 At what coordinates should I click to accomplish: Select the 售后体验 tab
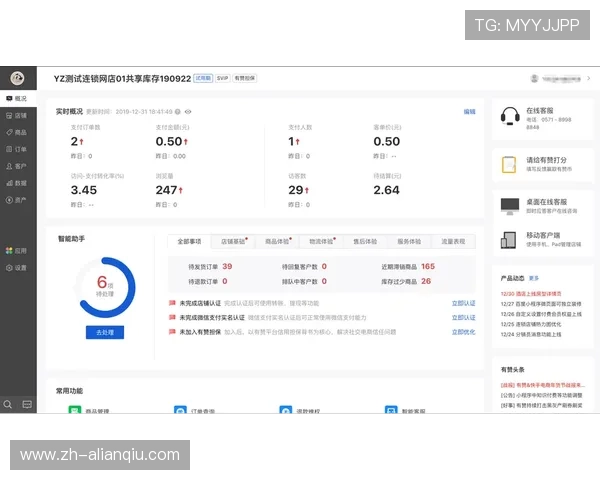pyautogui.click(x=365, y=242)
